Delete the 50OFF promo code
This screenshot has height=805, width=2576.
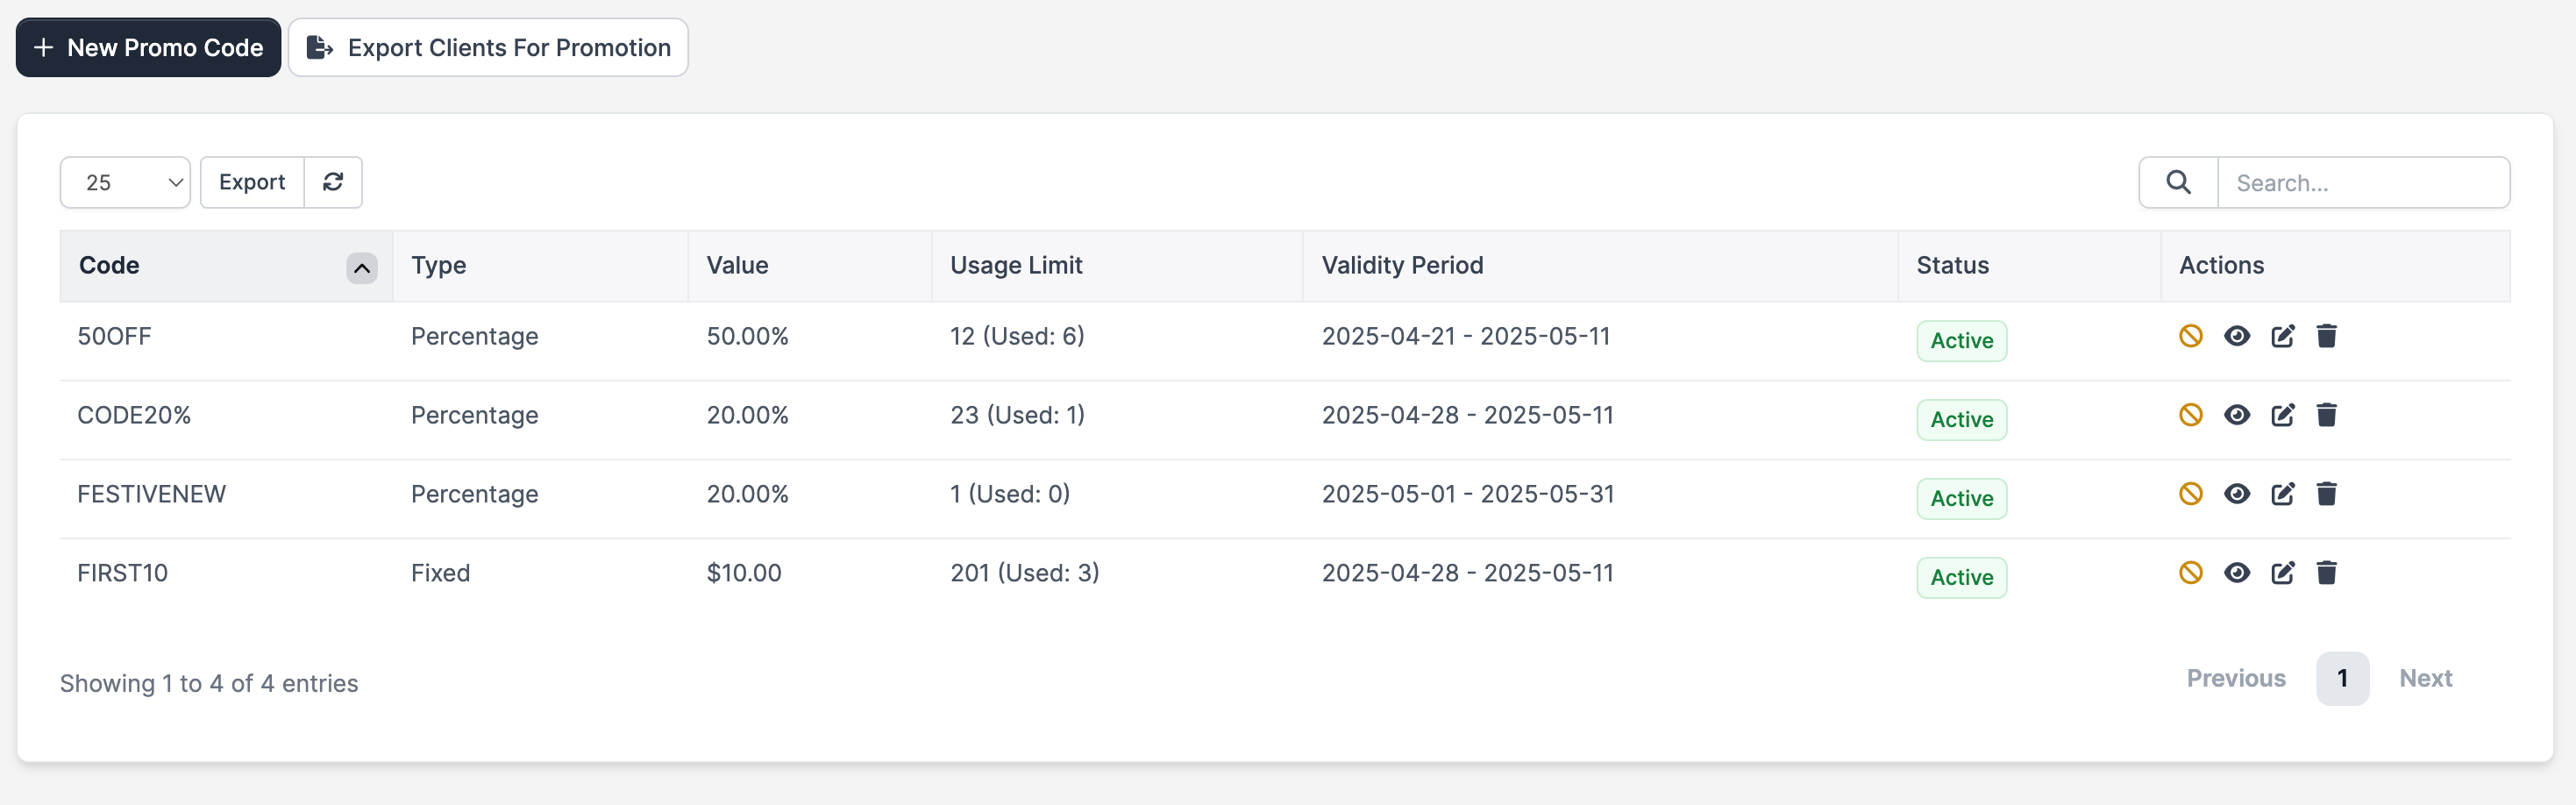pyautogui.click(x=2326, y=336)
